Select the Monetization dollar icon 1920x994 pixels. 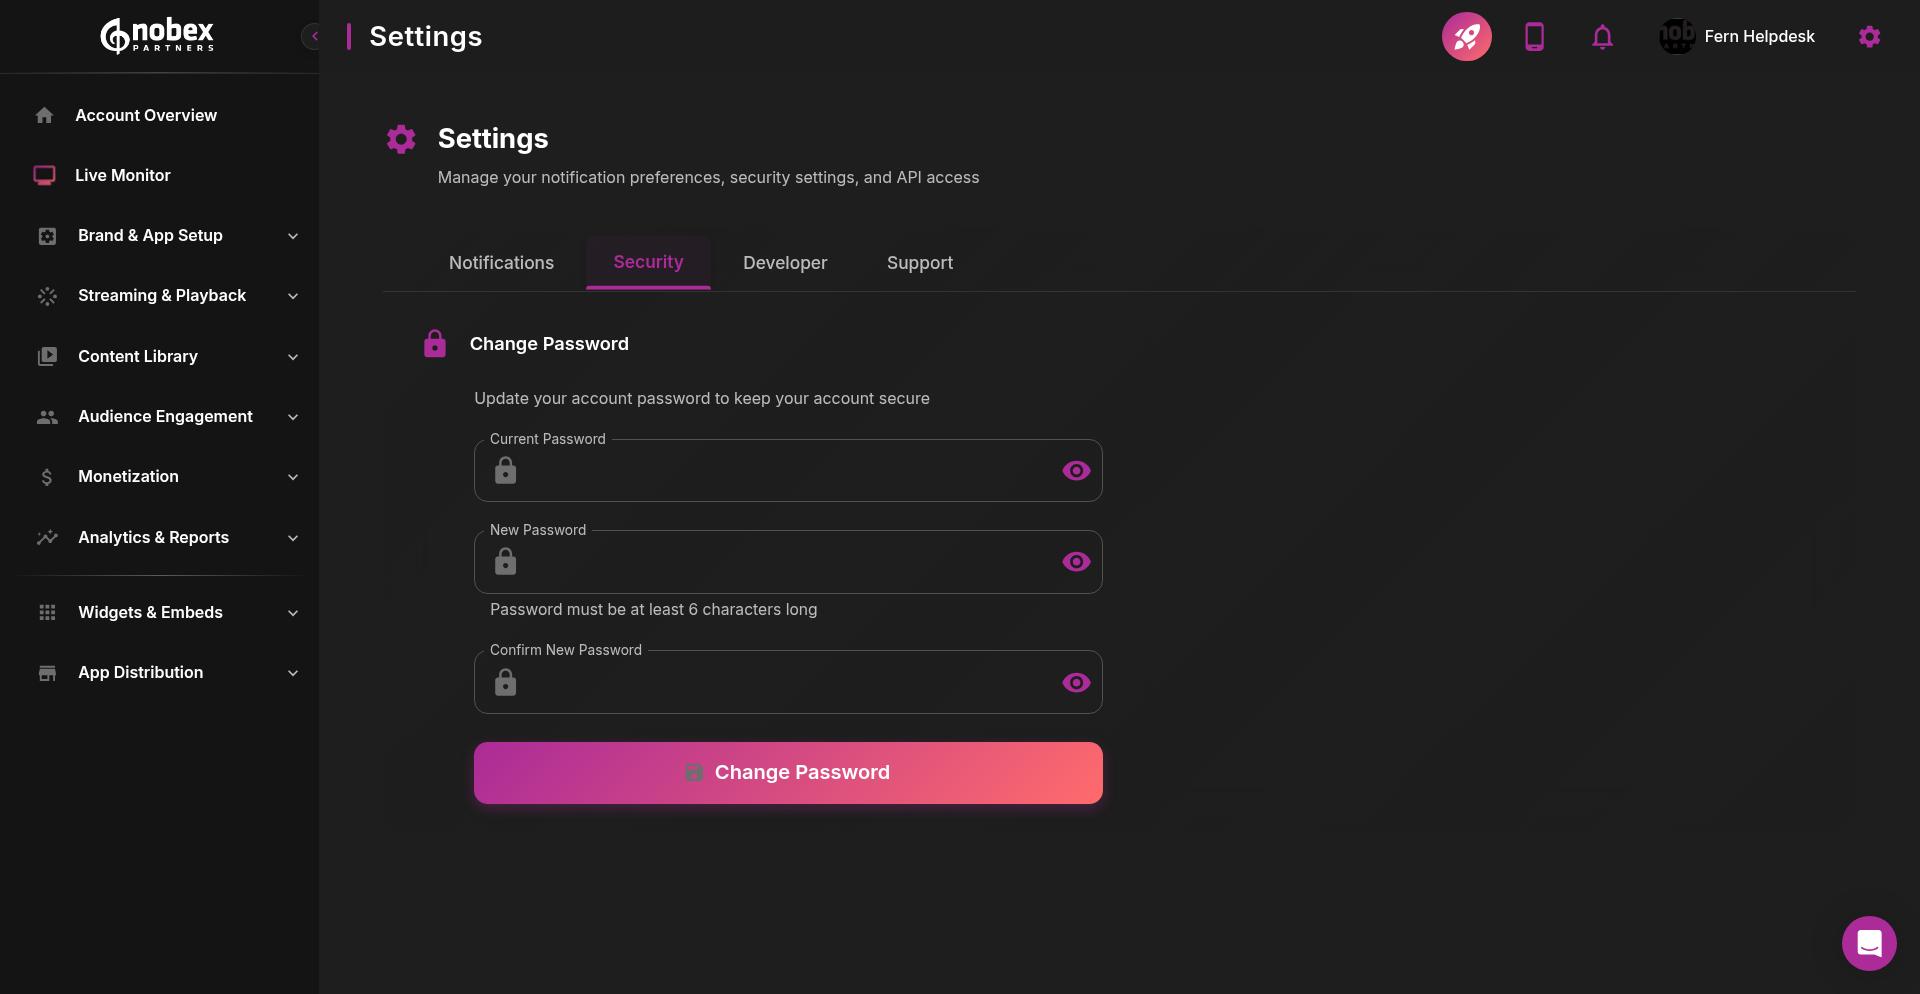47,477
